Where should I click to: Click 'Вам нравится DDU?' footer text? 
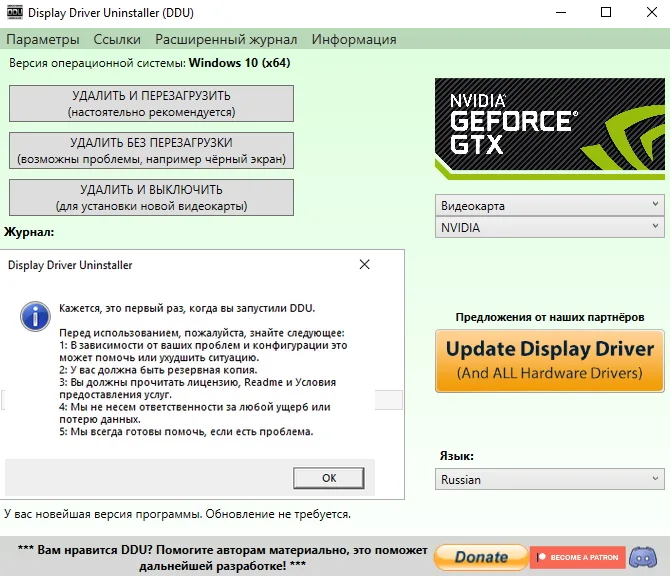tap(223, 558)
